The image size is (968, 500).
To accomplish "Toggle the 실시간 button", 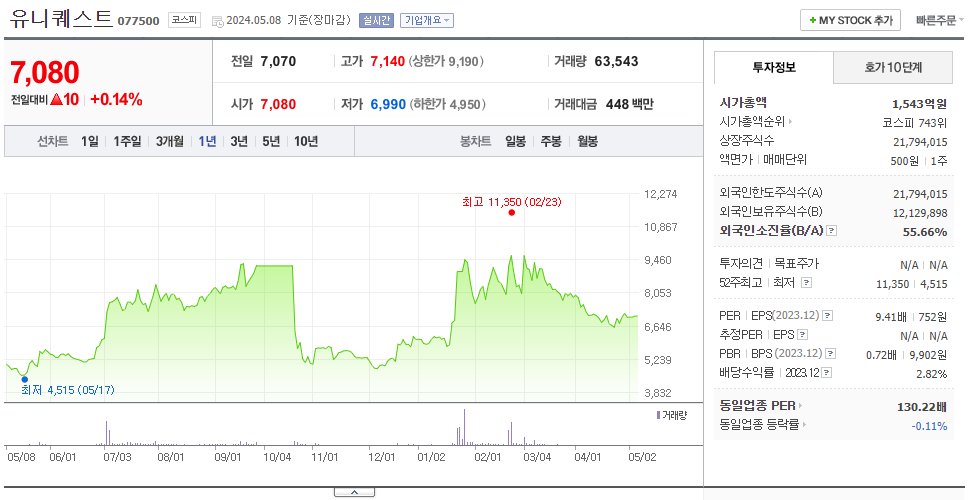I will tap(376, 20).
